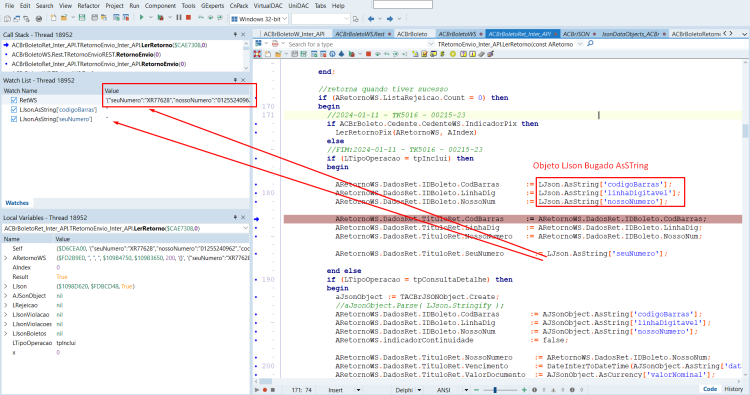The image size is (750, 395).
Task: Click the blue Back navigation arrow
Action: [x=371, y=19]
